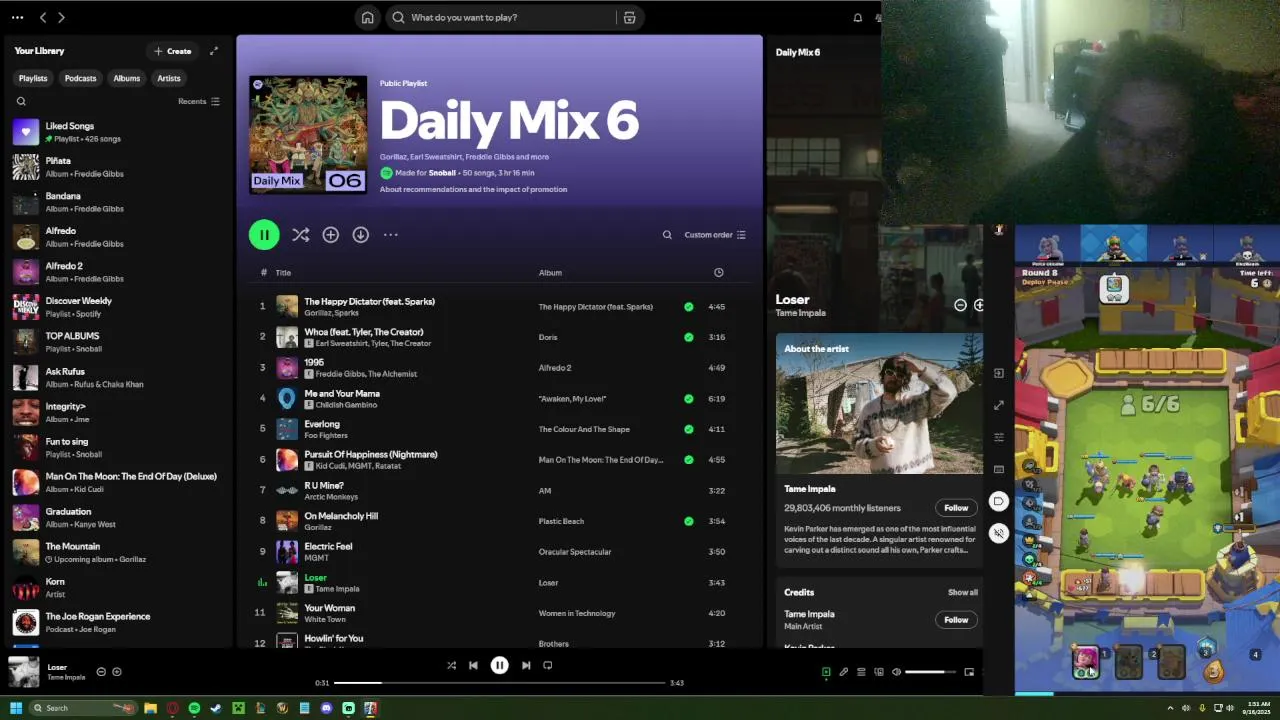The height and width of the screenshot is (720, 1280).
Task: Pause the song from bottom player bar
Action: coord(499,665)
